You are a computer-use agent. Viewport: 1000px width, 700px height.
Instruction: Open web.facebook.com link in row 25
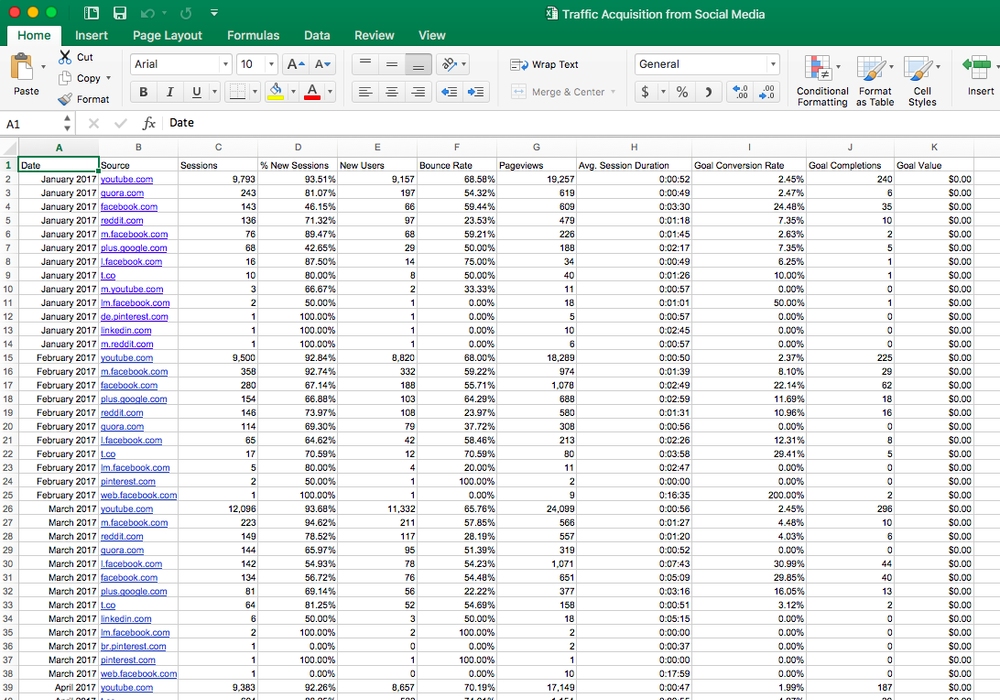coord(139,495)
